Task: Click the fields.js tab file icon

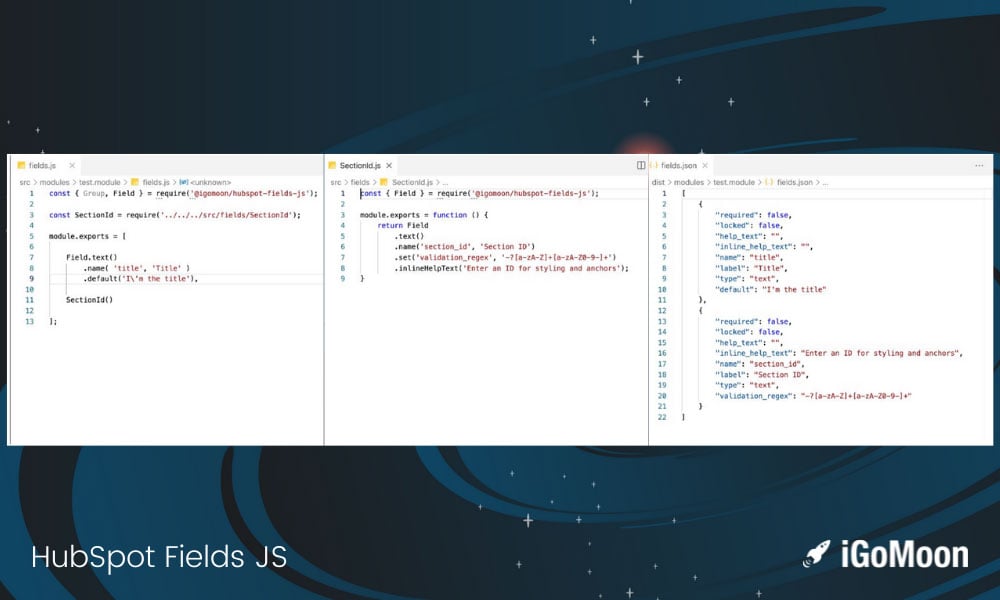Action: coord(21,166)
